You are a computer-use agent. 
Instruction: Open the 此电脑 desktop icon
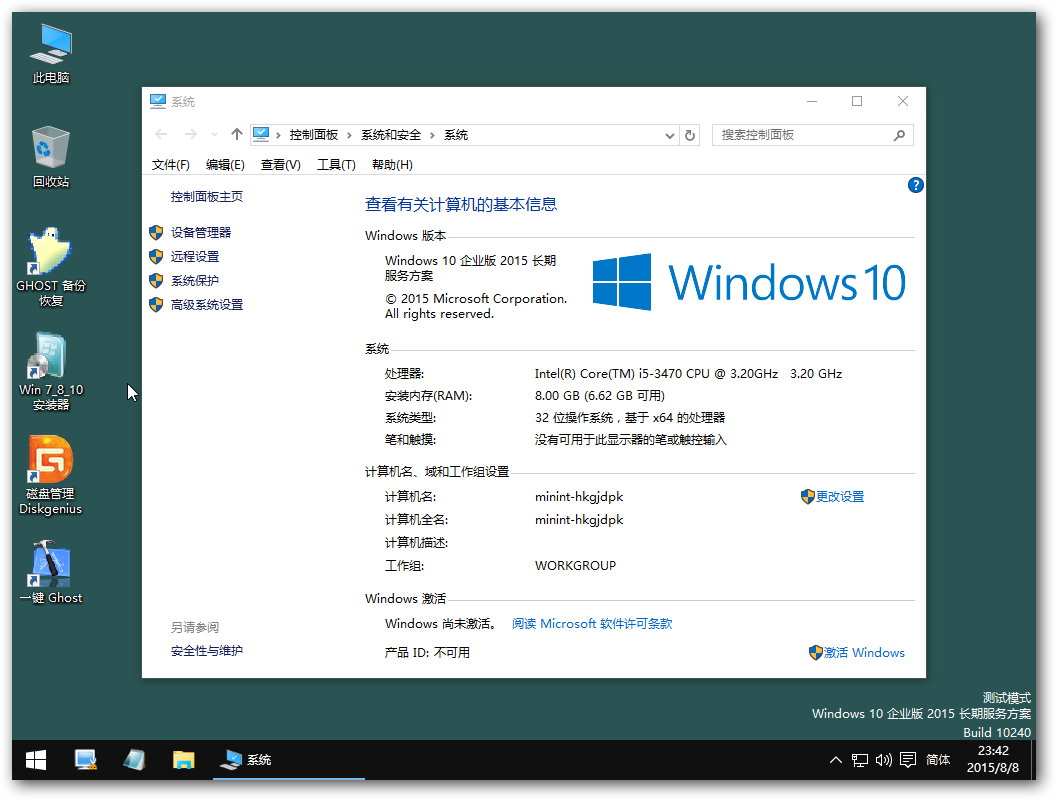[51, 54]
